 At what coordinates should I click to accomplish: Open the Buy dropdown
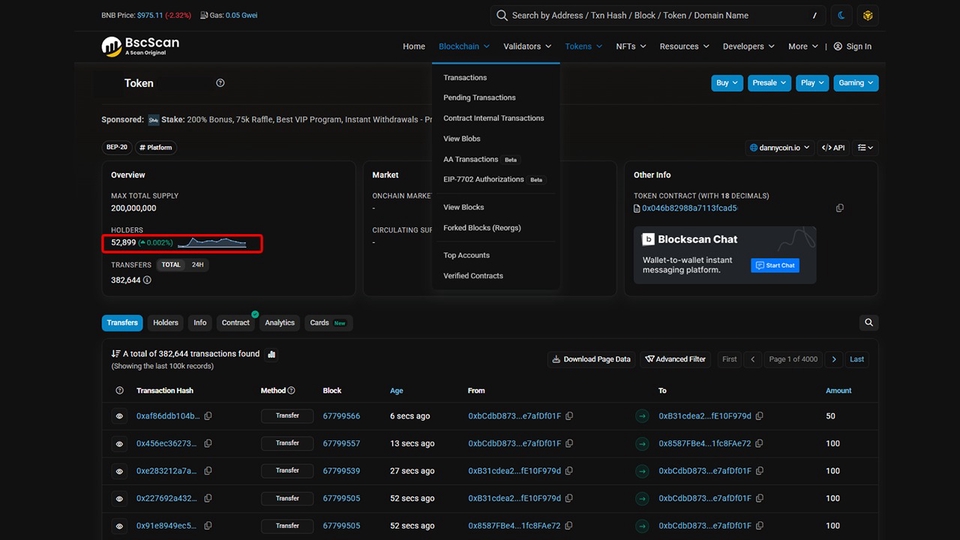coord(727,83)
